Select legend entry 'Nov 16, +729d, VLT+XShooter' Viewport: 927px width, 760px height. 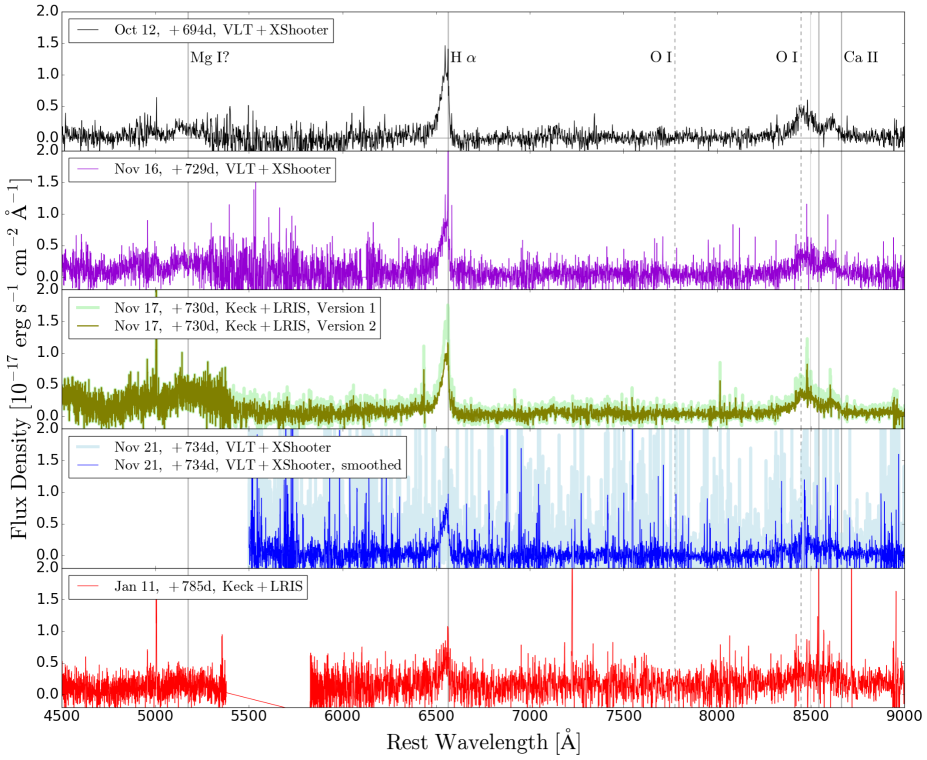222,169
